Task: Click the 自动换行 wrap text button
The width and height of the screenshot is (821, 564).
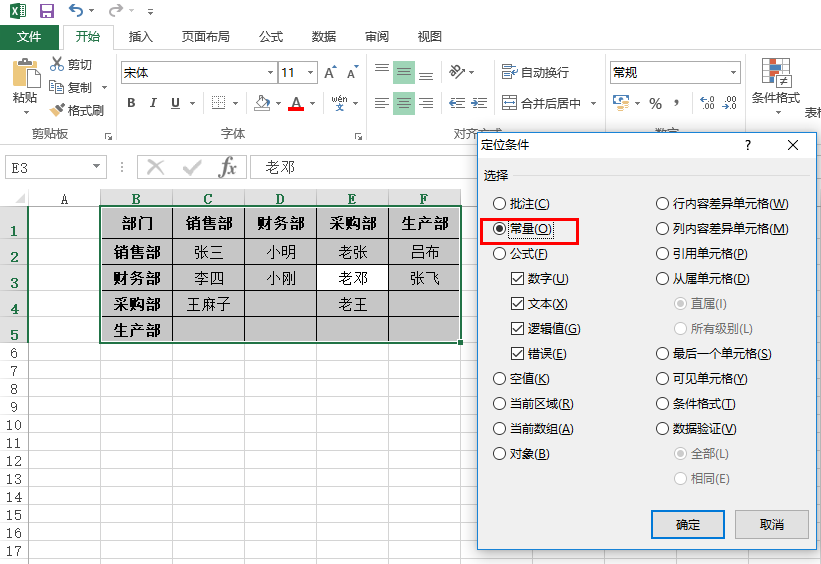Action: point(535,72)
